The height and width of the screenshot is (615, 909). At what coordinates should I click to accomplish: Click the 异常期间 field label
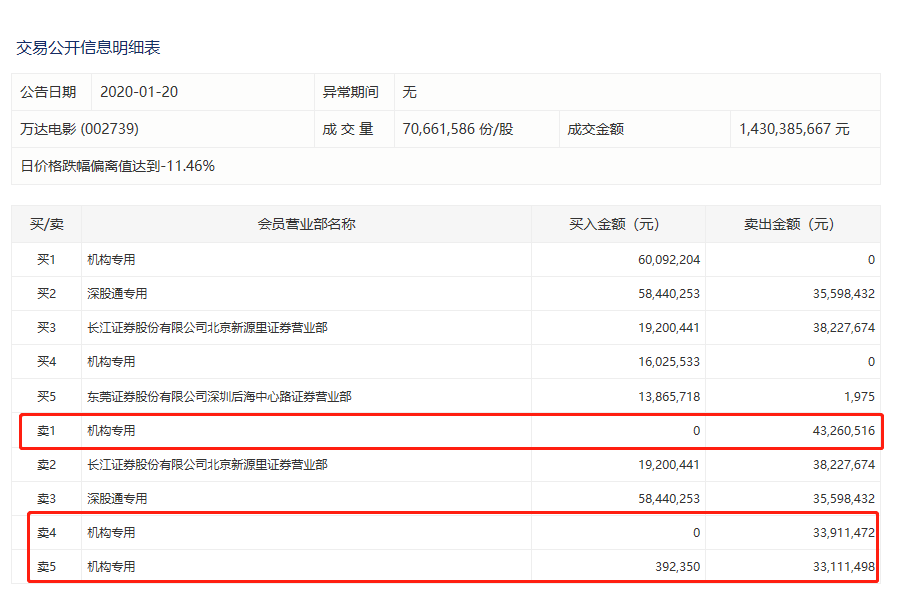(350, 92)
